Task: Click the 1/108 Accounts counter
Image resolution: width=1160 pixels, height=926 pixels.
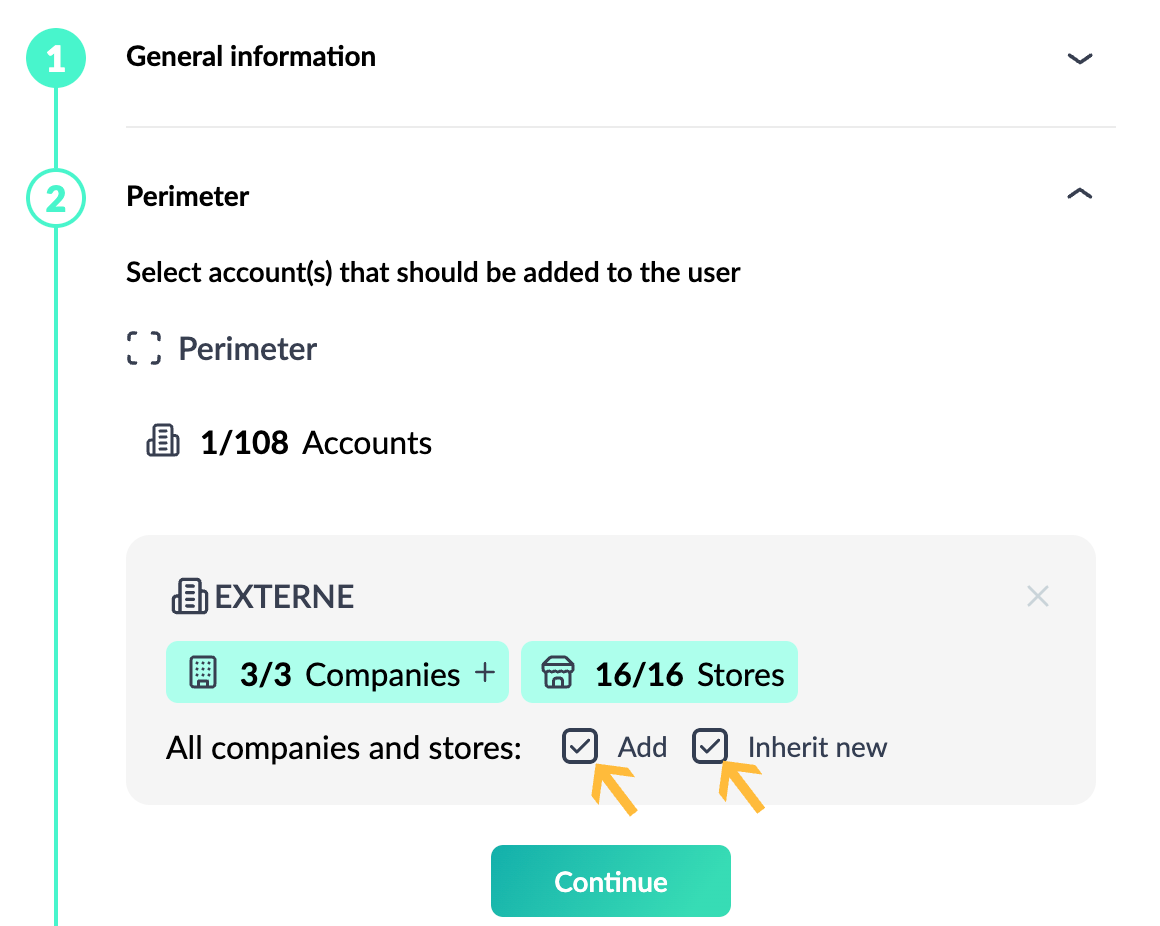Action: click(316, 442)
